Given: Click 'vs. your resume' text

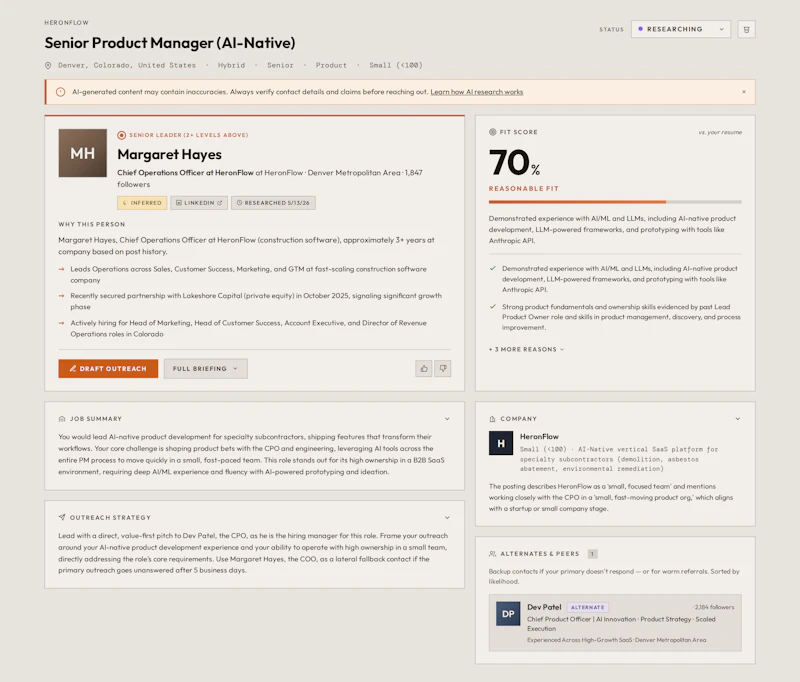Looking at the screenshot, I should [x=720, y=132].
